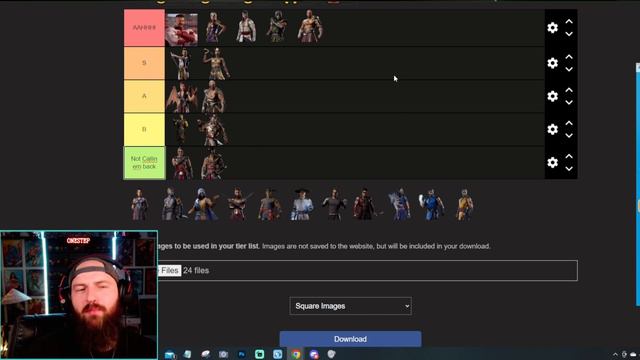Open settings gear for the red top tier
The image size is (640, 360).
[552, 28]
